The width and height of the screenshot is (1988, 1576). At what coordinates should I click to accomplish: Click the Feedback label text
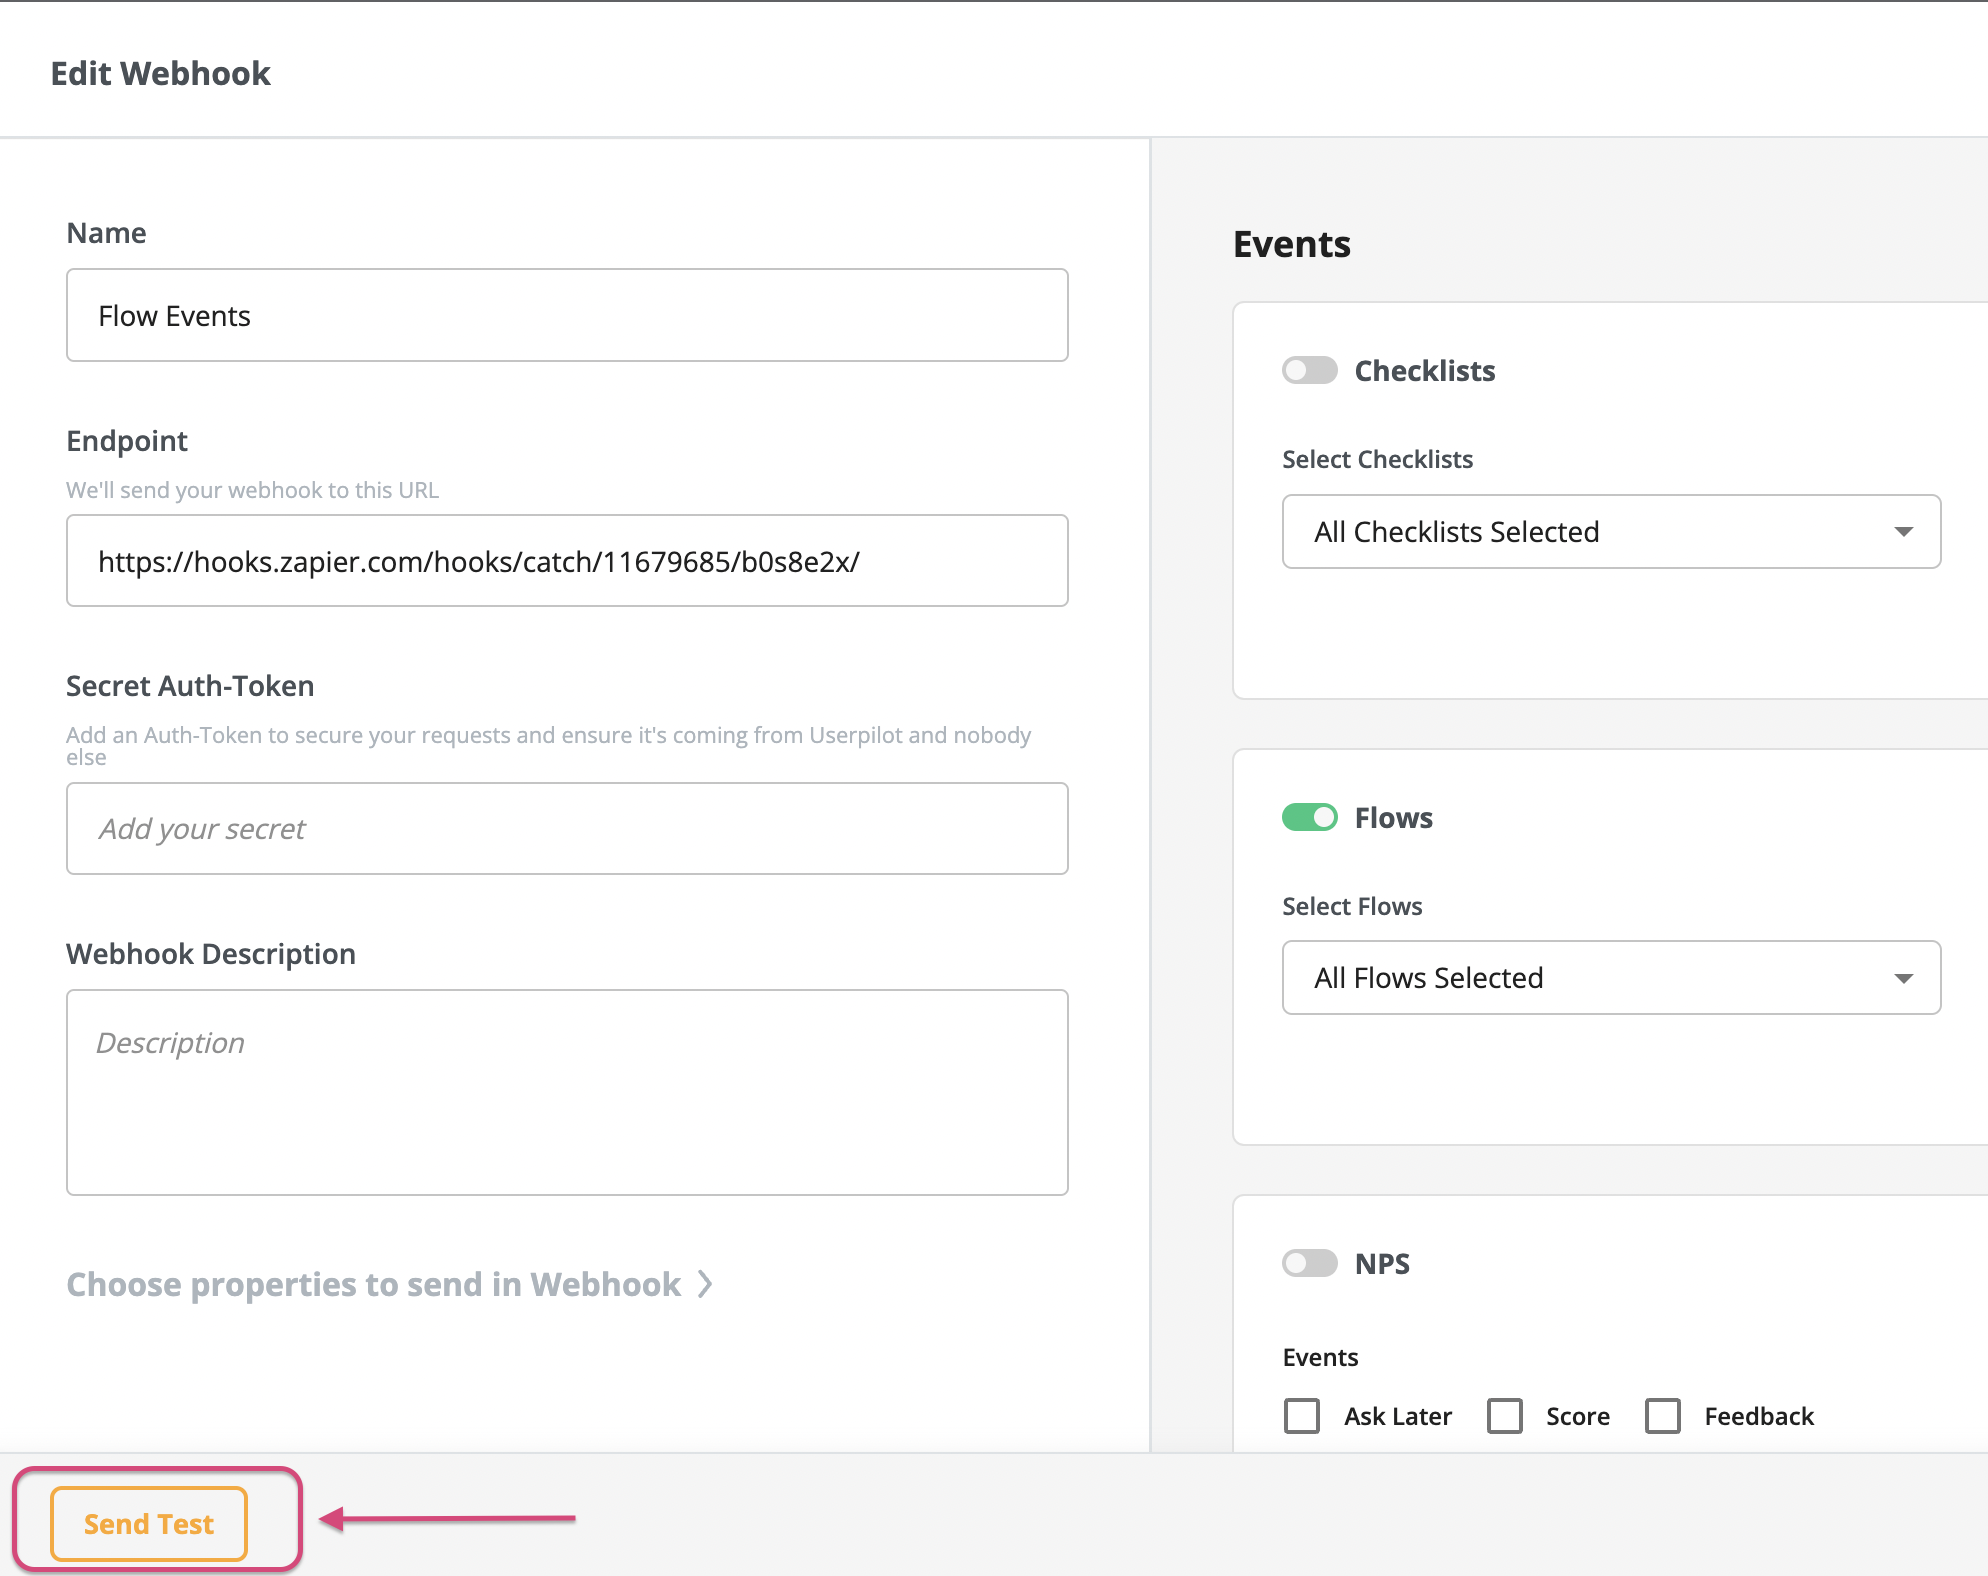click(1758, 1416)
